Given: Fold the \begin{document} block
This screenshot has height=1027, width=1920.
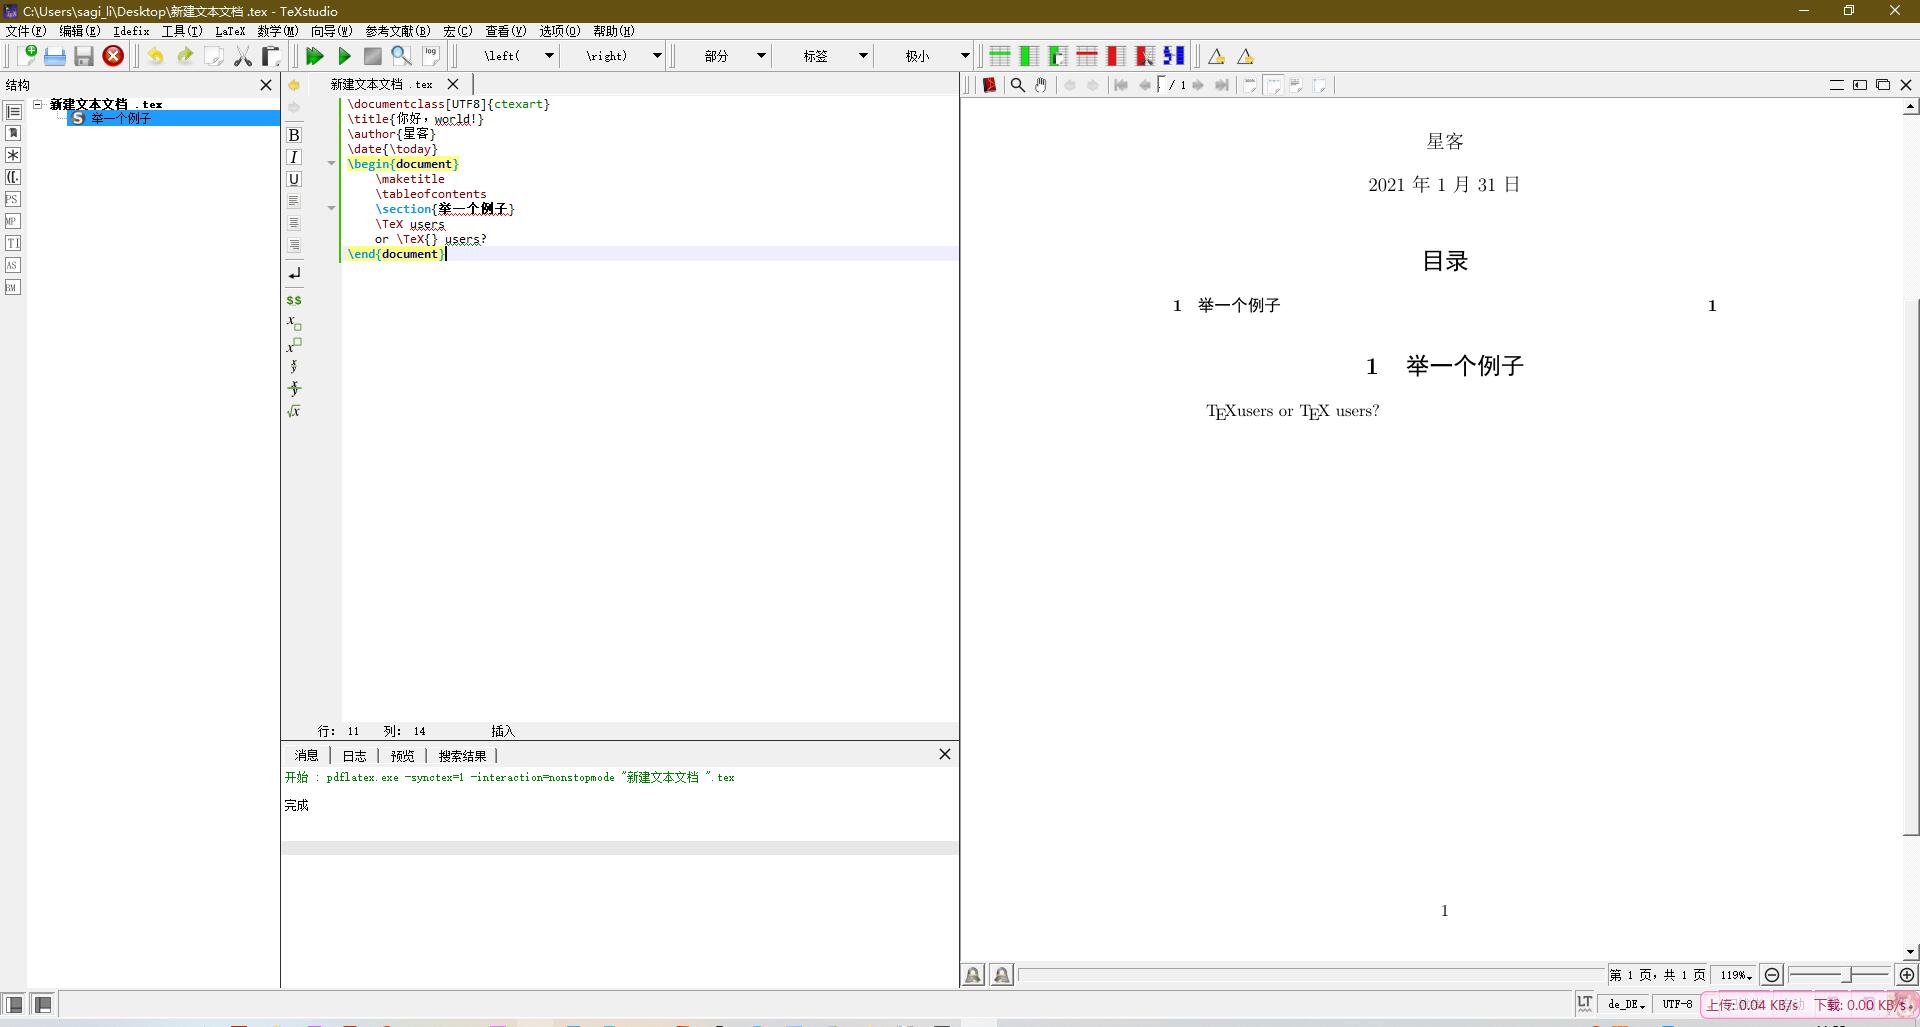Looking at the screenshot, I should point(331,163).
